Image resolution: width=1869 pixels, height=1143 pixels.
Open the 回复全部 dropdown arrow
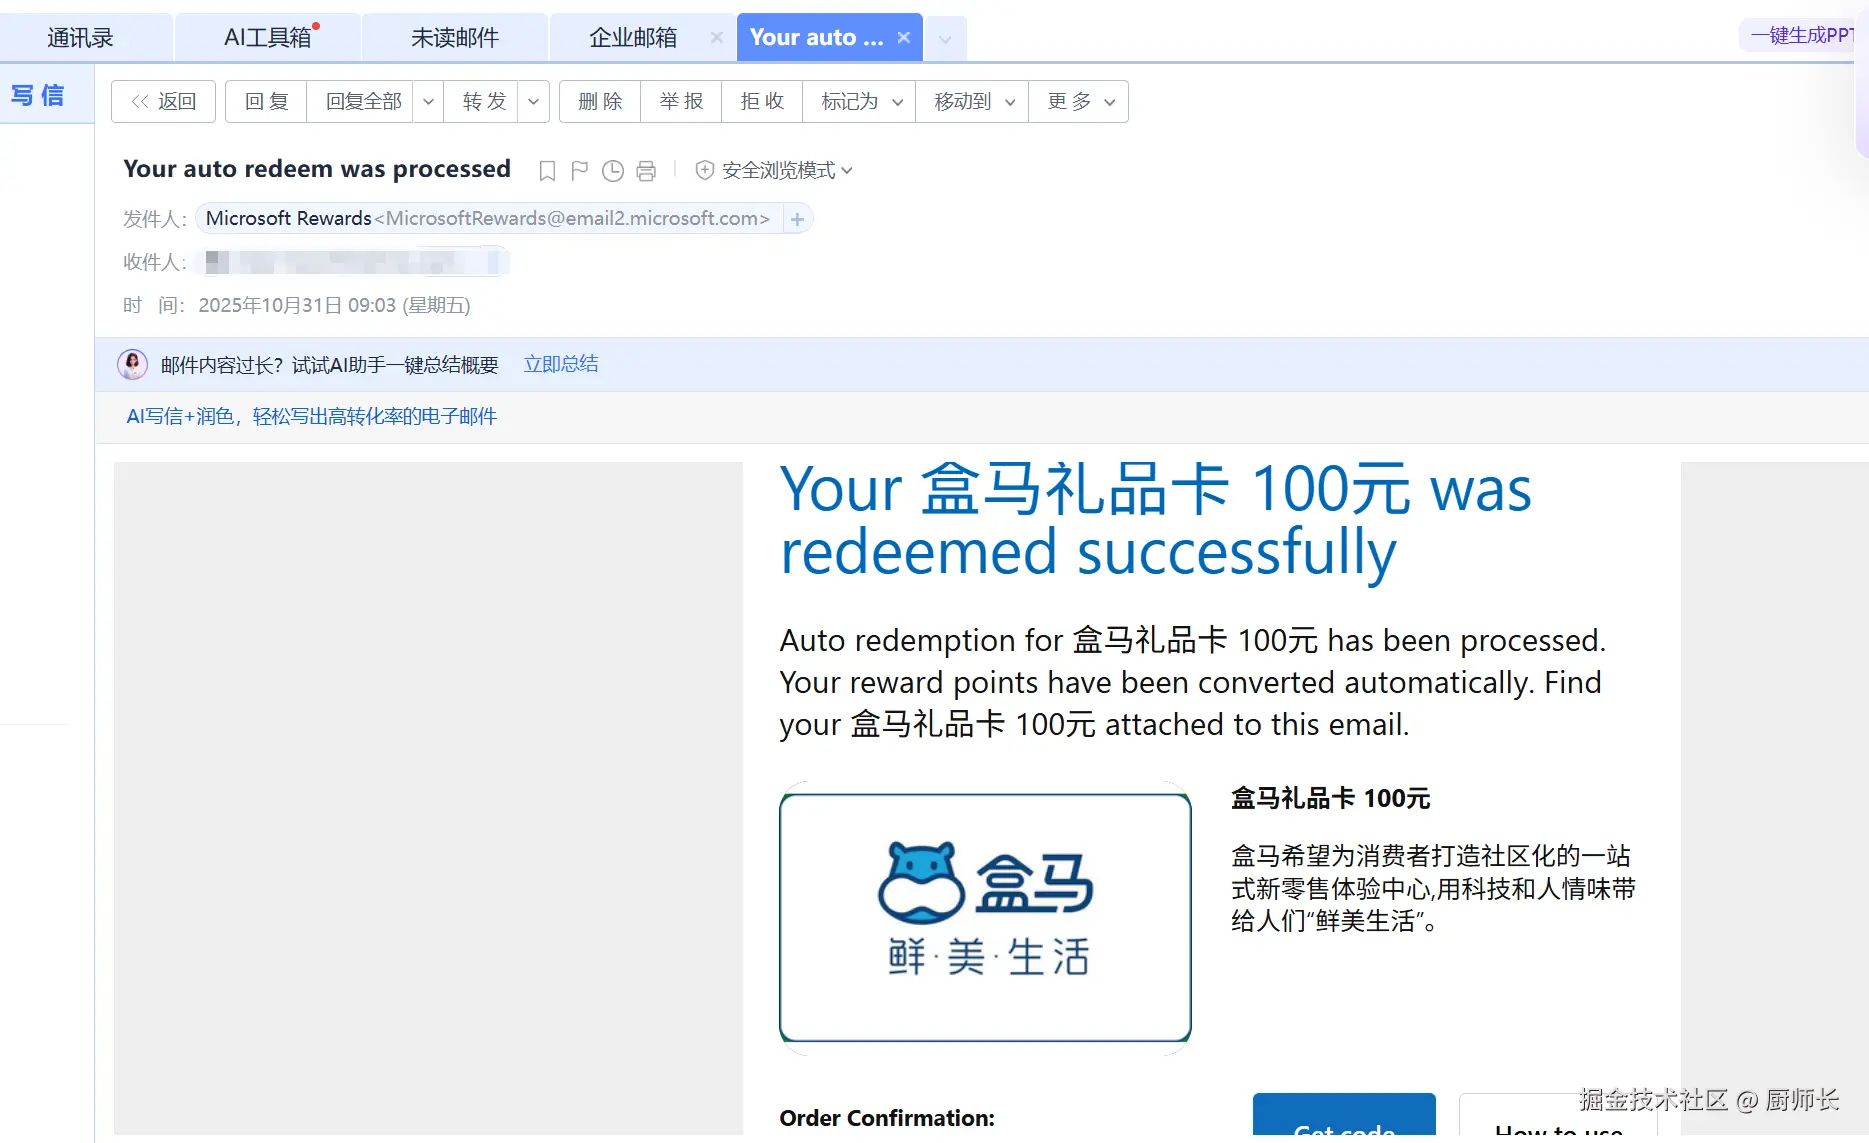428,102
